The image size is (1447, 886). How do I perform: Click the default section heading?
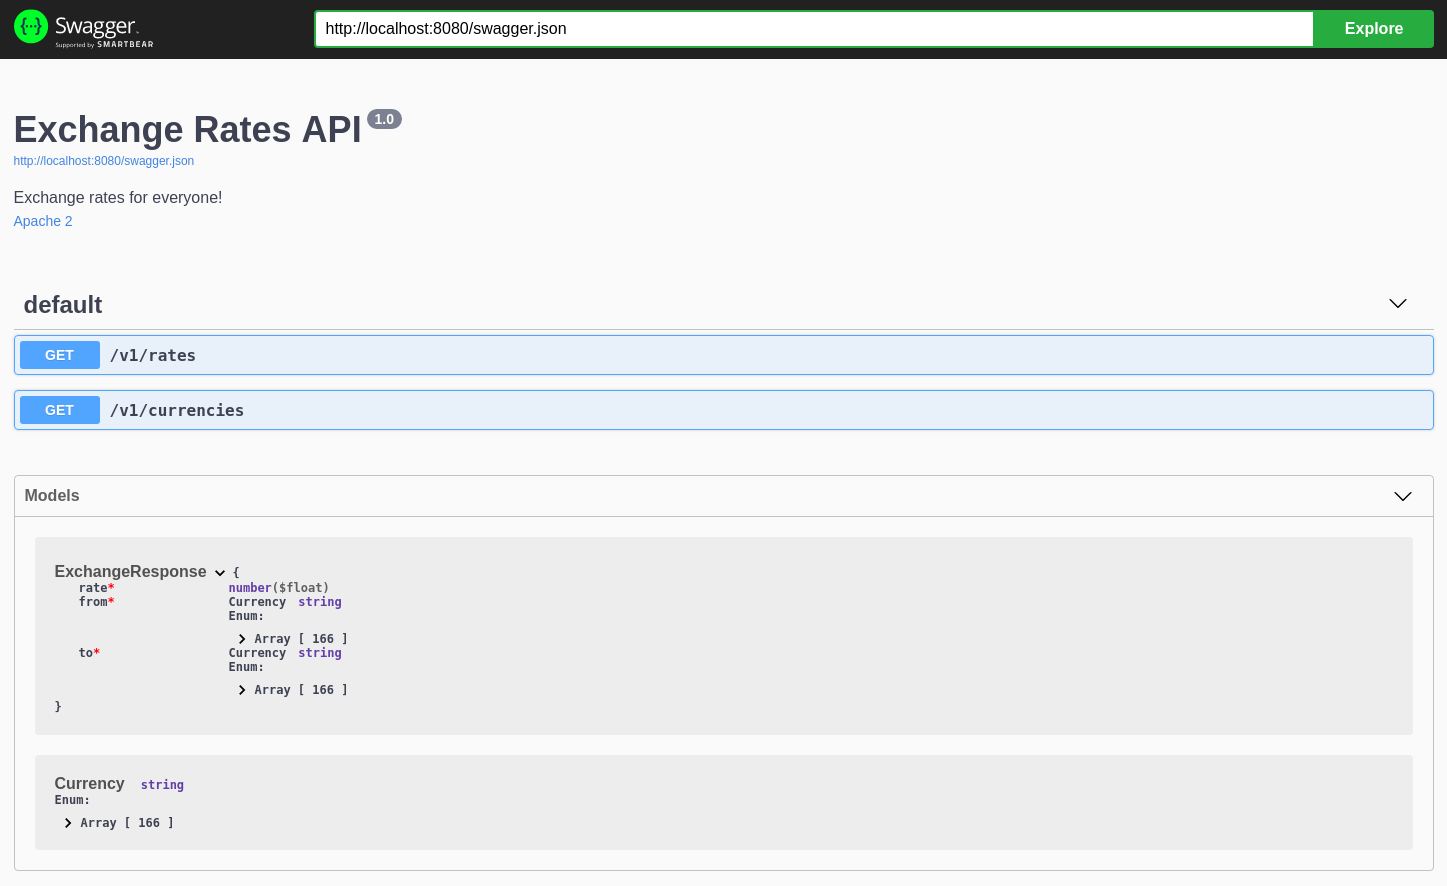coord(63,305)
